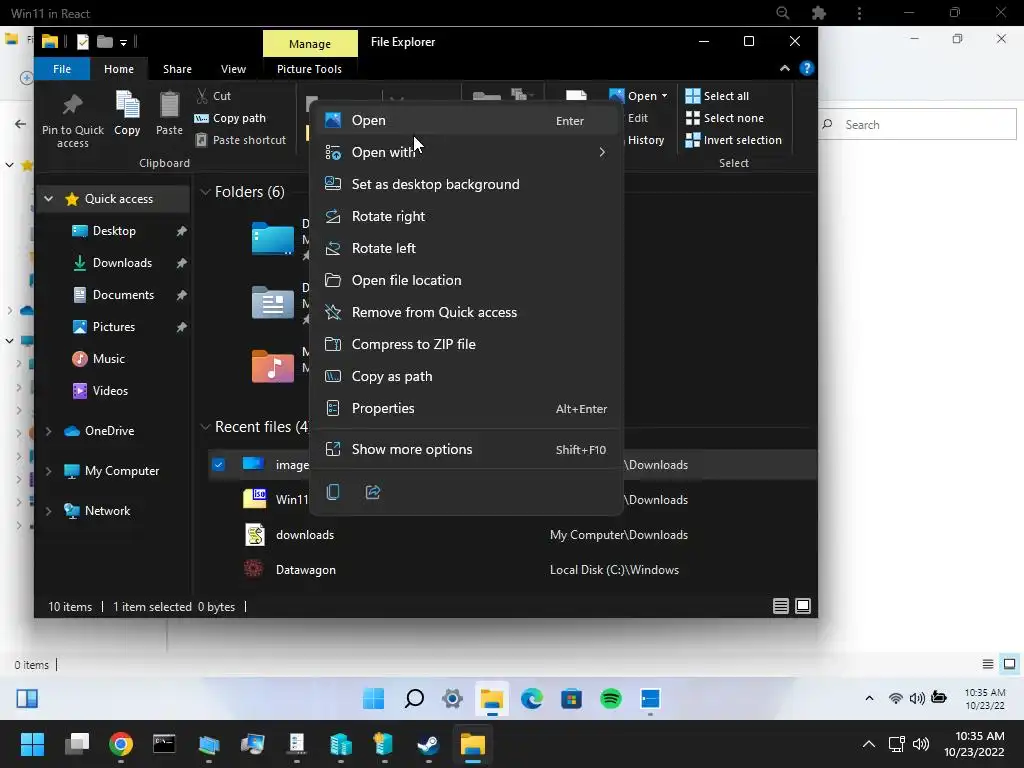Image resolution: width=1024 pixels, height=768 pixels.
Task: Open Spotify on the inner taskbar
Action: click(611, 699)
